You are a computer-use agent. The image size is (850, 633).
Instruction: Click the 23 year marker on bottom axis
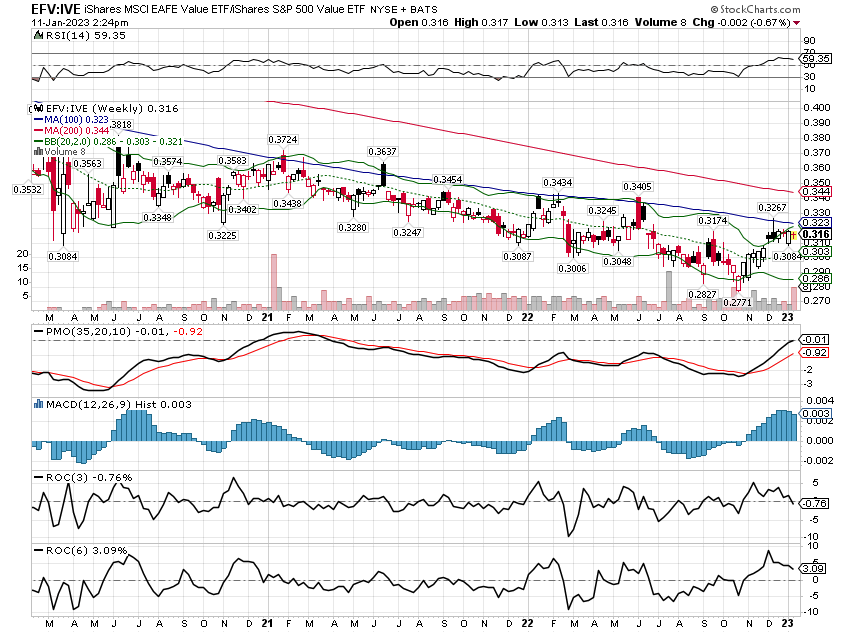click(x=788, y=623)
